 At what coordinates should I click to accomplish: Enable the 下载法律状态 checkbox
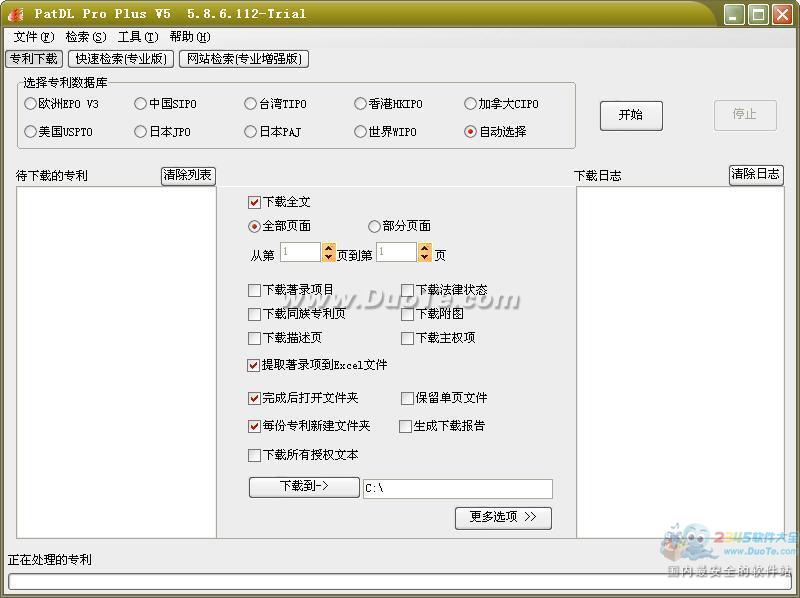407,290
